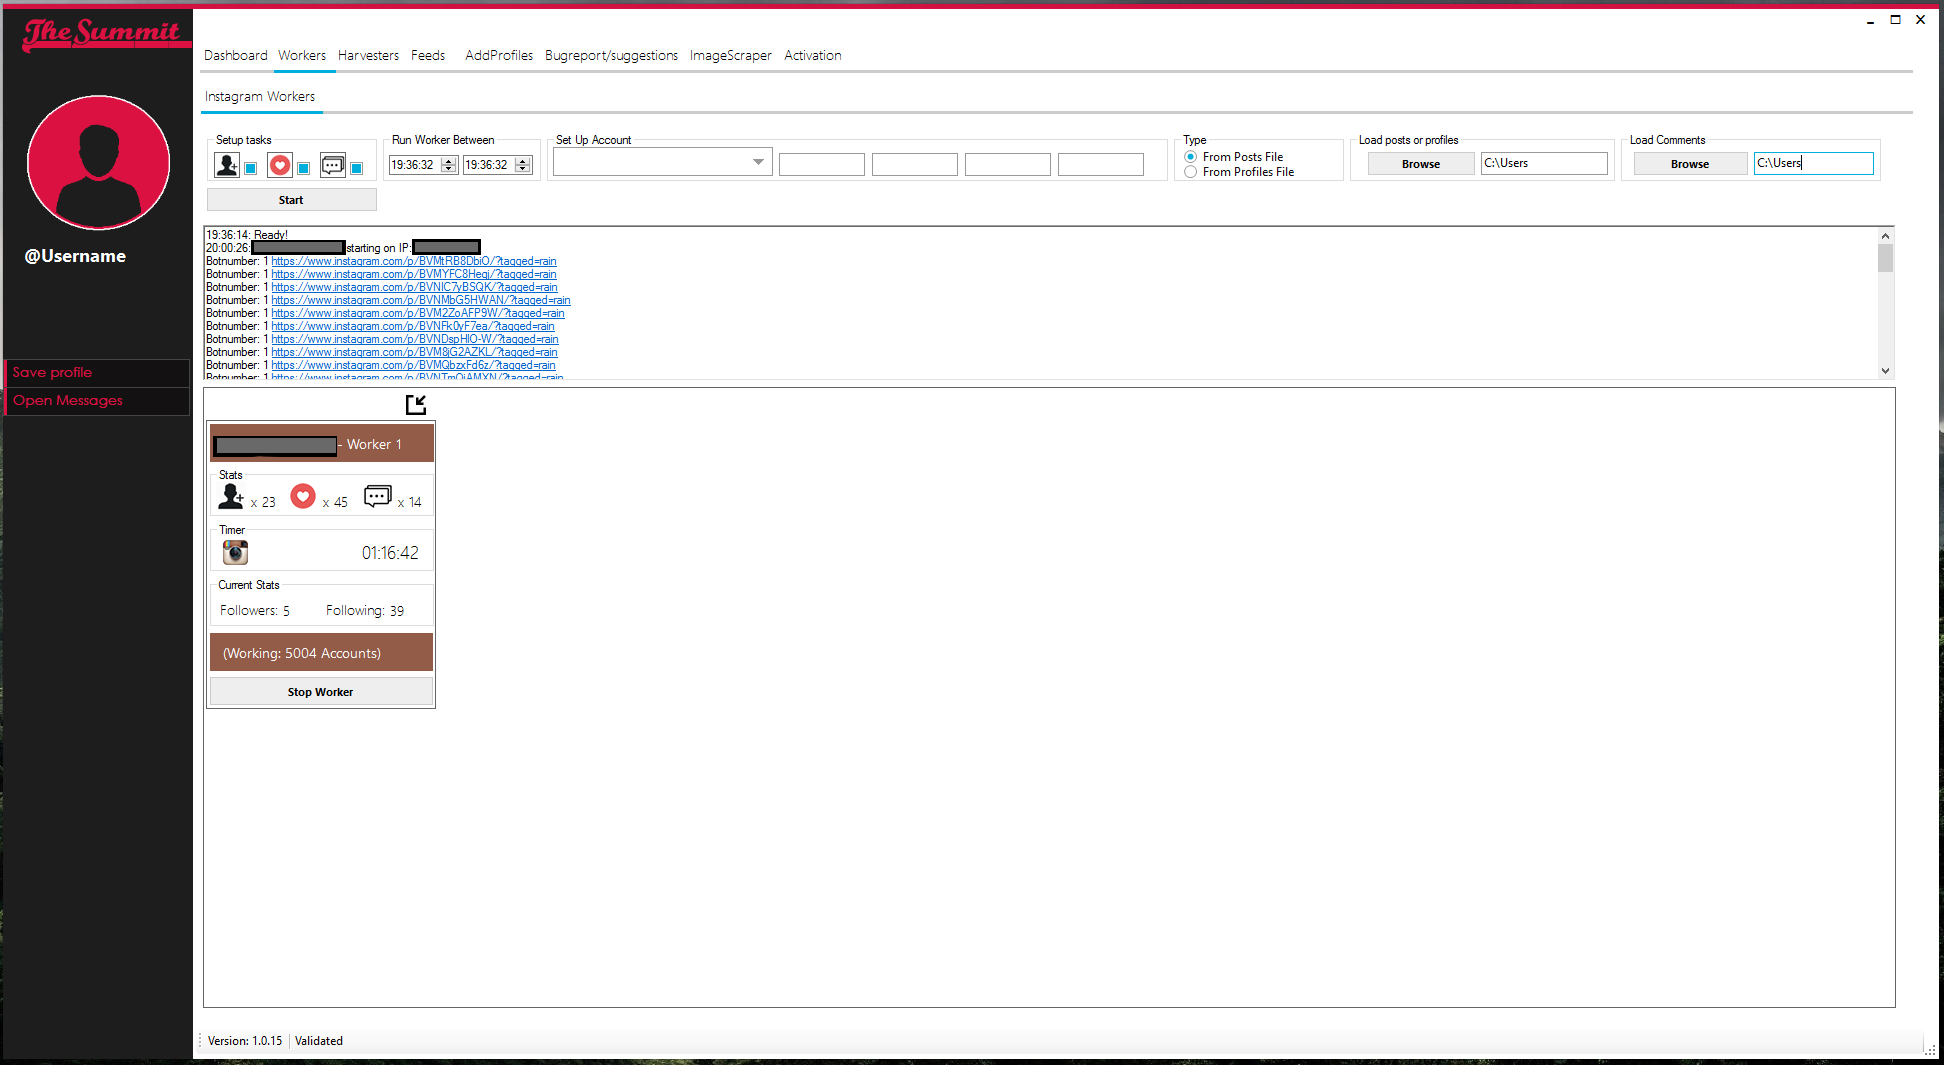Click the comment bubble icon under Setup tasks
Screen dimensions: 1944x1065
pyautogui.click(x=333, y=165)
